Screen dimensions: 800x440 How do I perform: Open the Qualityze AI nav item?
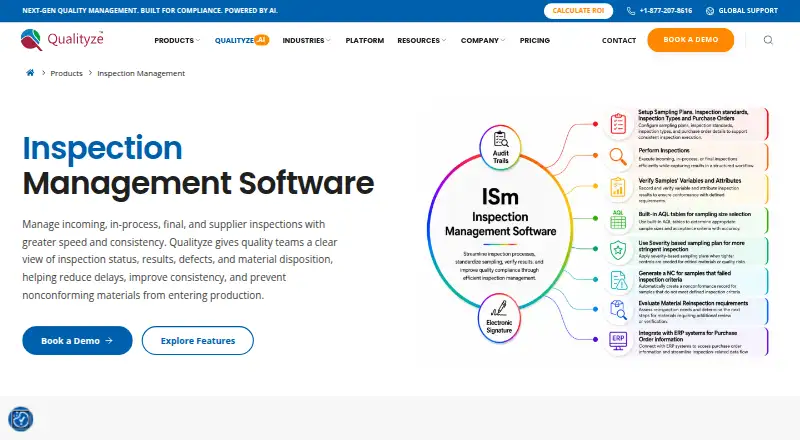(x=241, y=40)
